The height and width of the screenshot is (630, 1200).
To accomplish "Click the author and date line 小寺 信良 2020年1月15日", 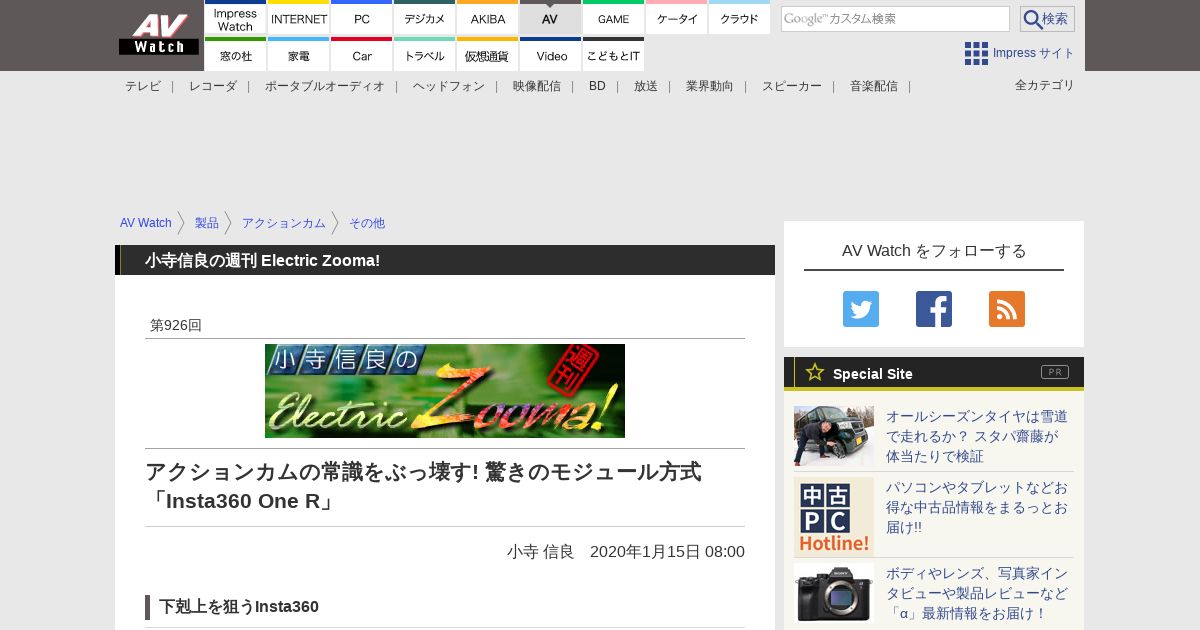I will pyautogui.click(x=626, y=551).
